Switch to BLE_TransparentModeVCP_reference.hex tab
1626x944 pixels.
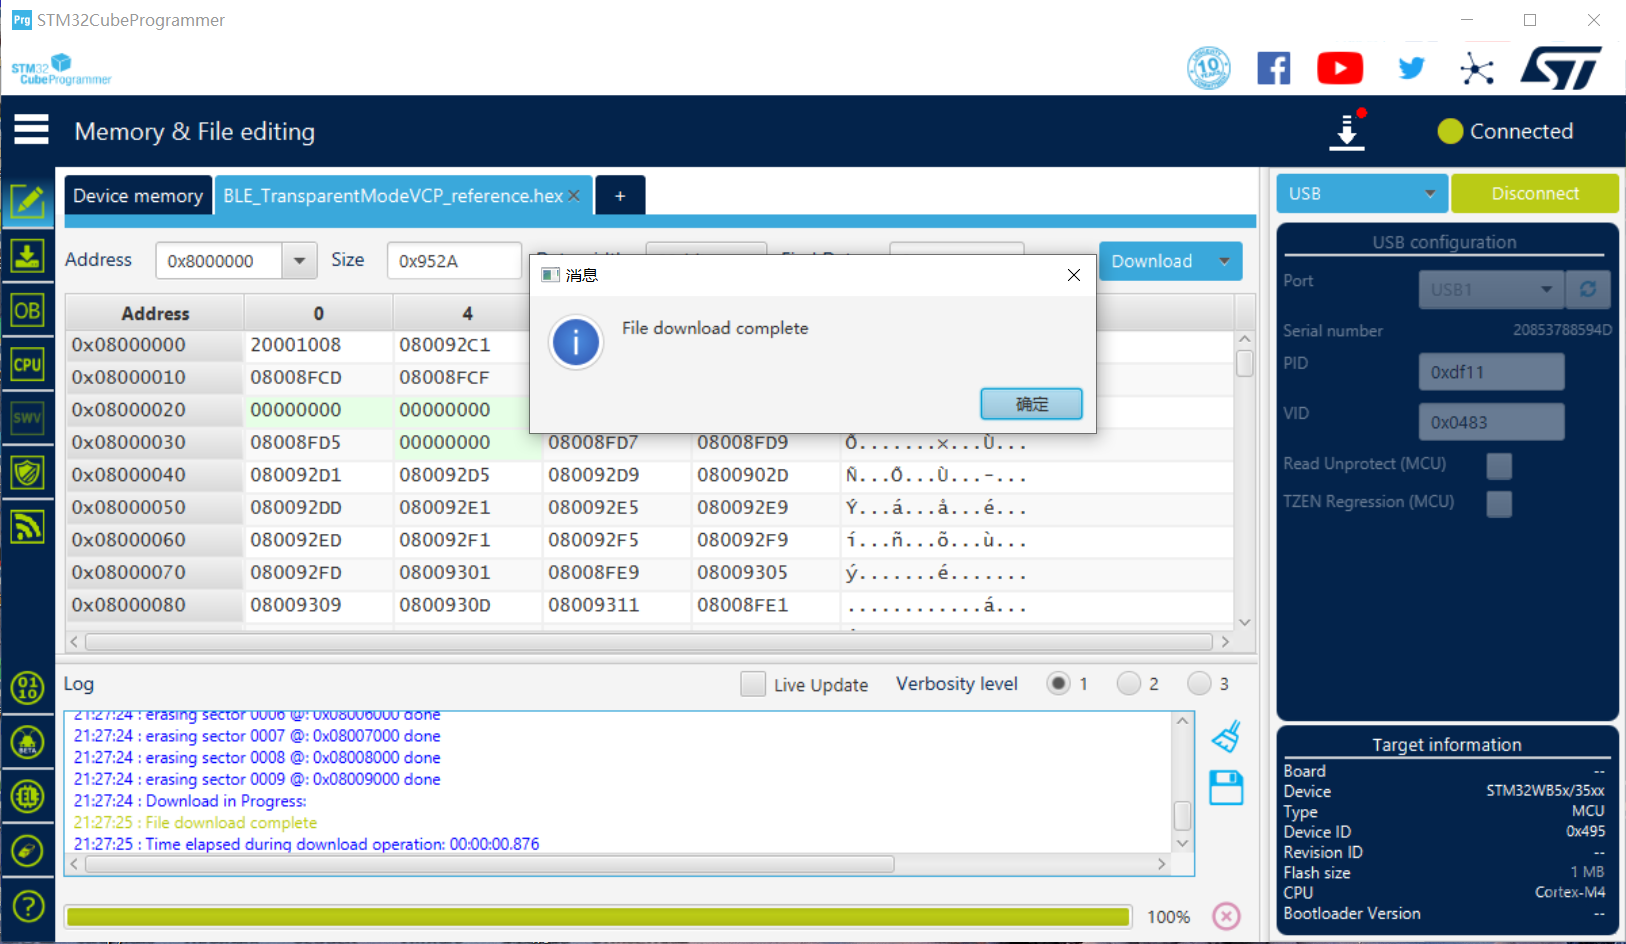[x=392, y=196]
